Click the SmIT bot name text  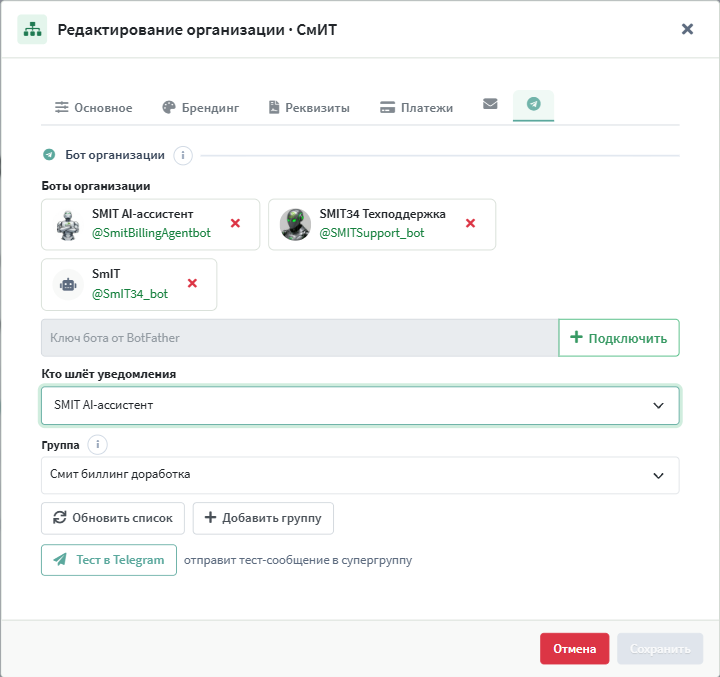click(106, 274)
